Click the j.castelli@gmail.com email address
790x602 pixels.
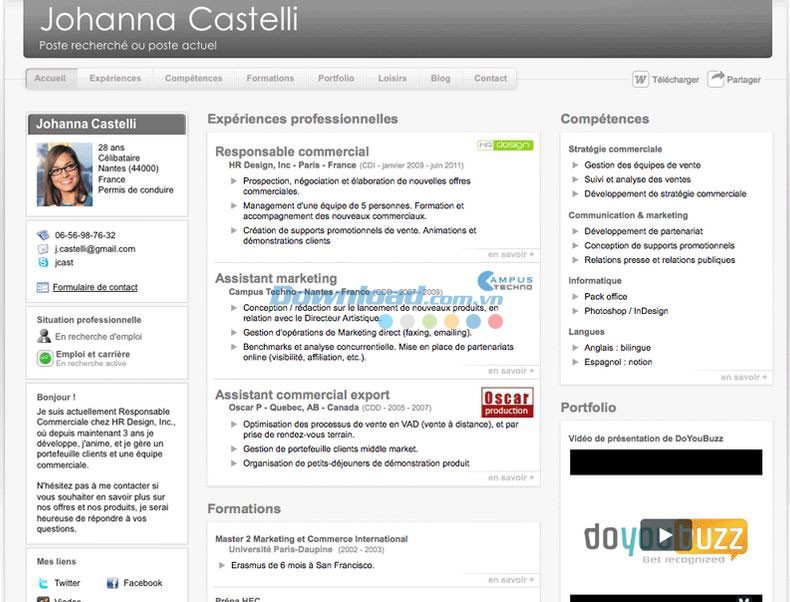[x=95, y=249]
